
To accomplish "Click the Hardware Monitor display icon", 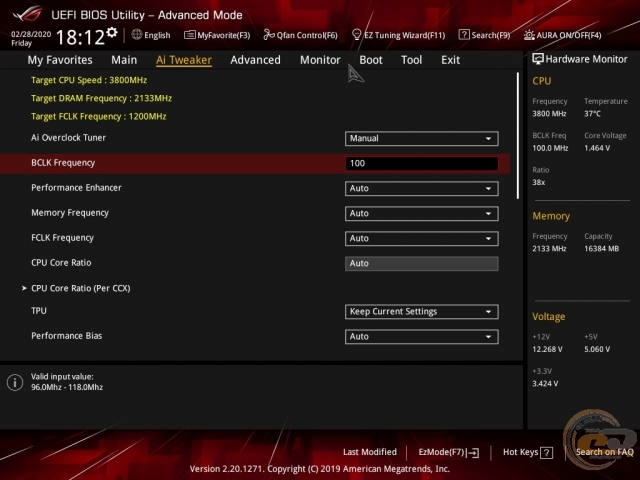I will click(x=538, y=59).
